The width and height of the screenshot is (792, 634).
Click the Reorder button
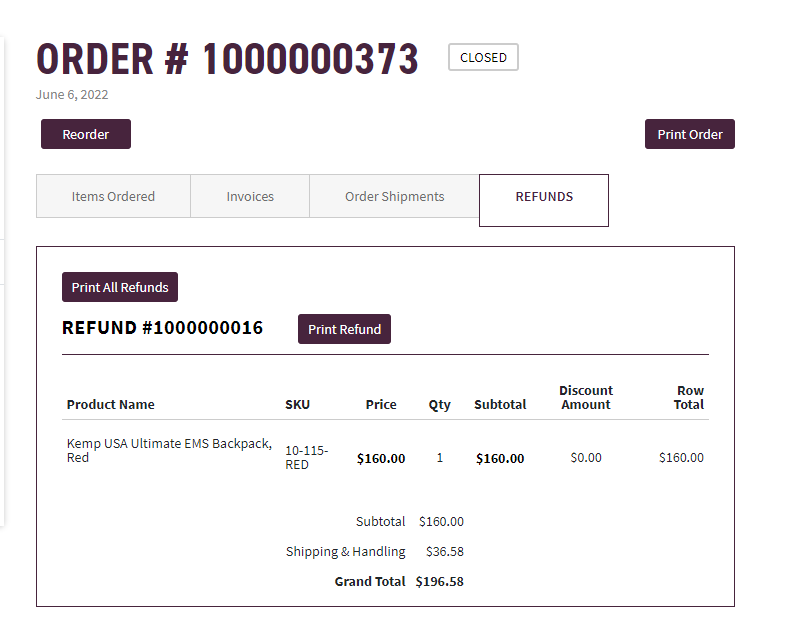coord(86,134)
